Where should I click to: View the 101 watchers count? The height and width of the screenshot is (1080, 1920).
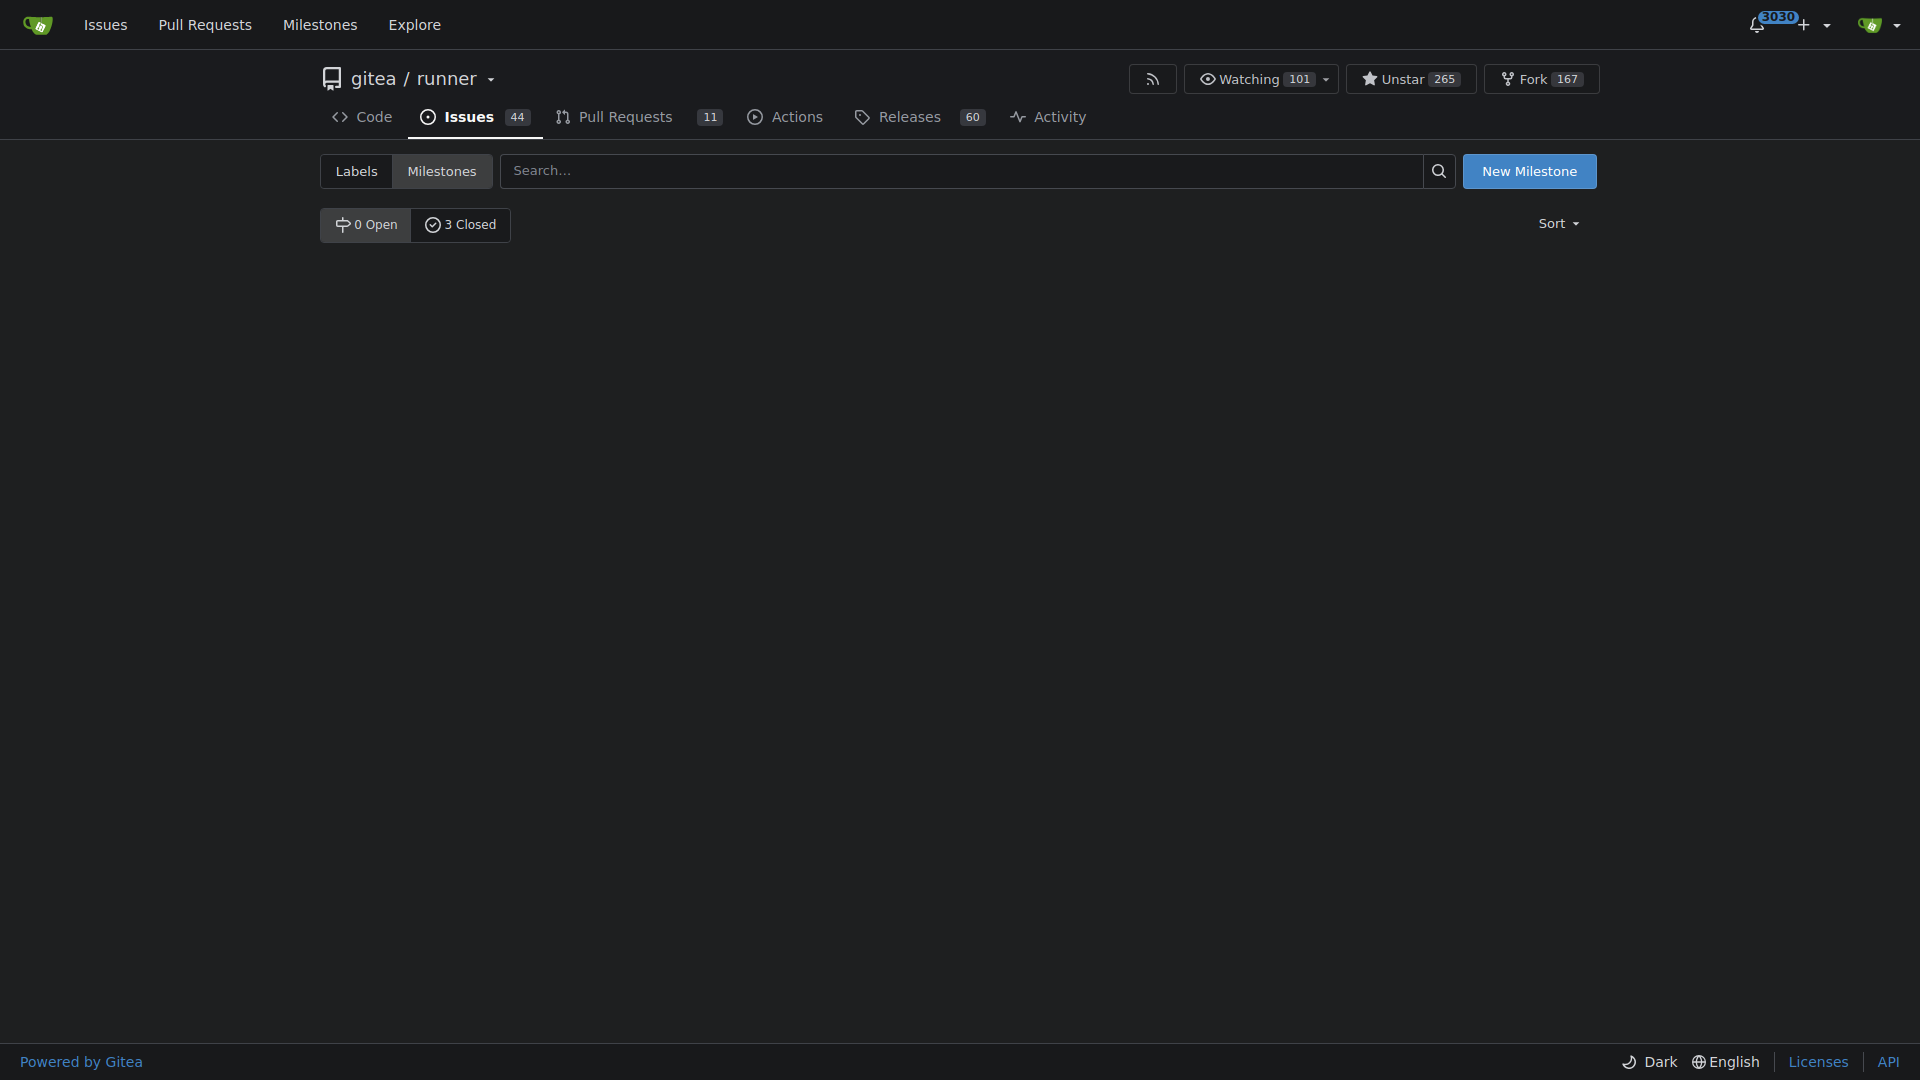pos(1299,79)
